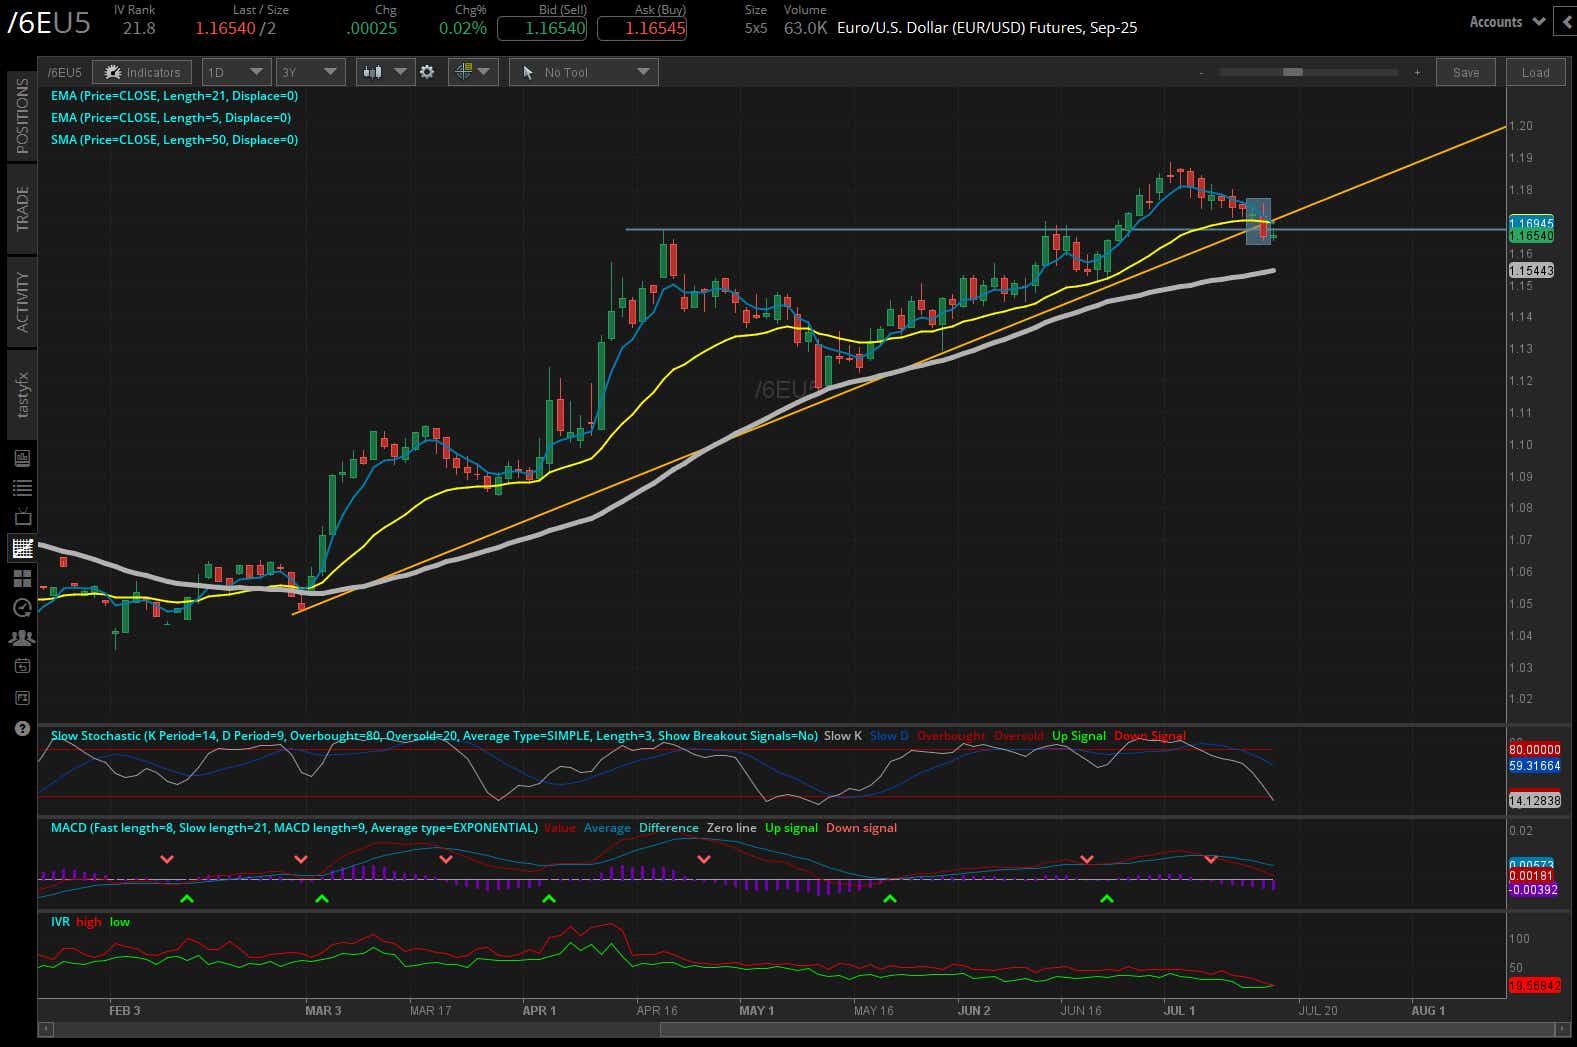Open the clock history icon in sidebar
1577x1047 pixels.
pos(22,608)
